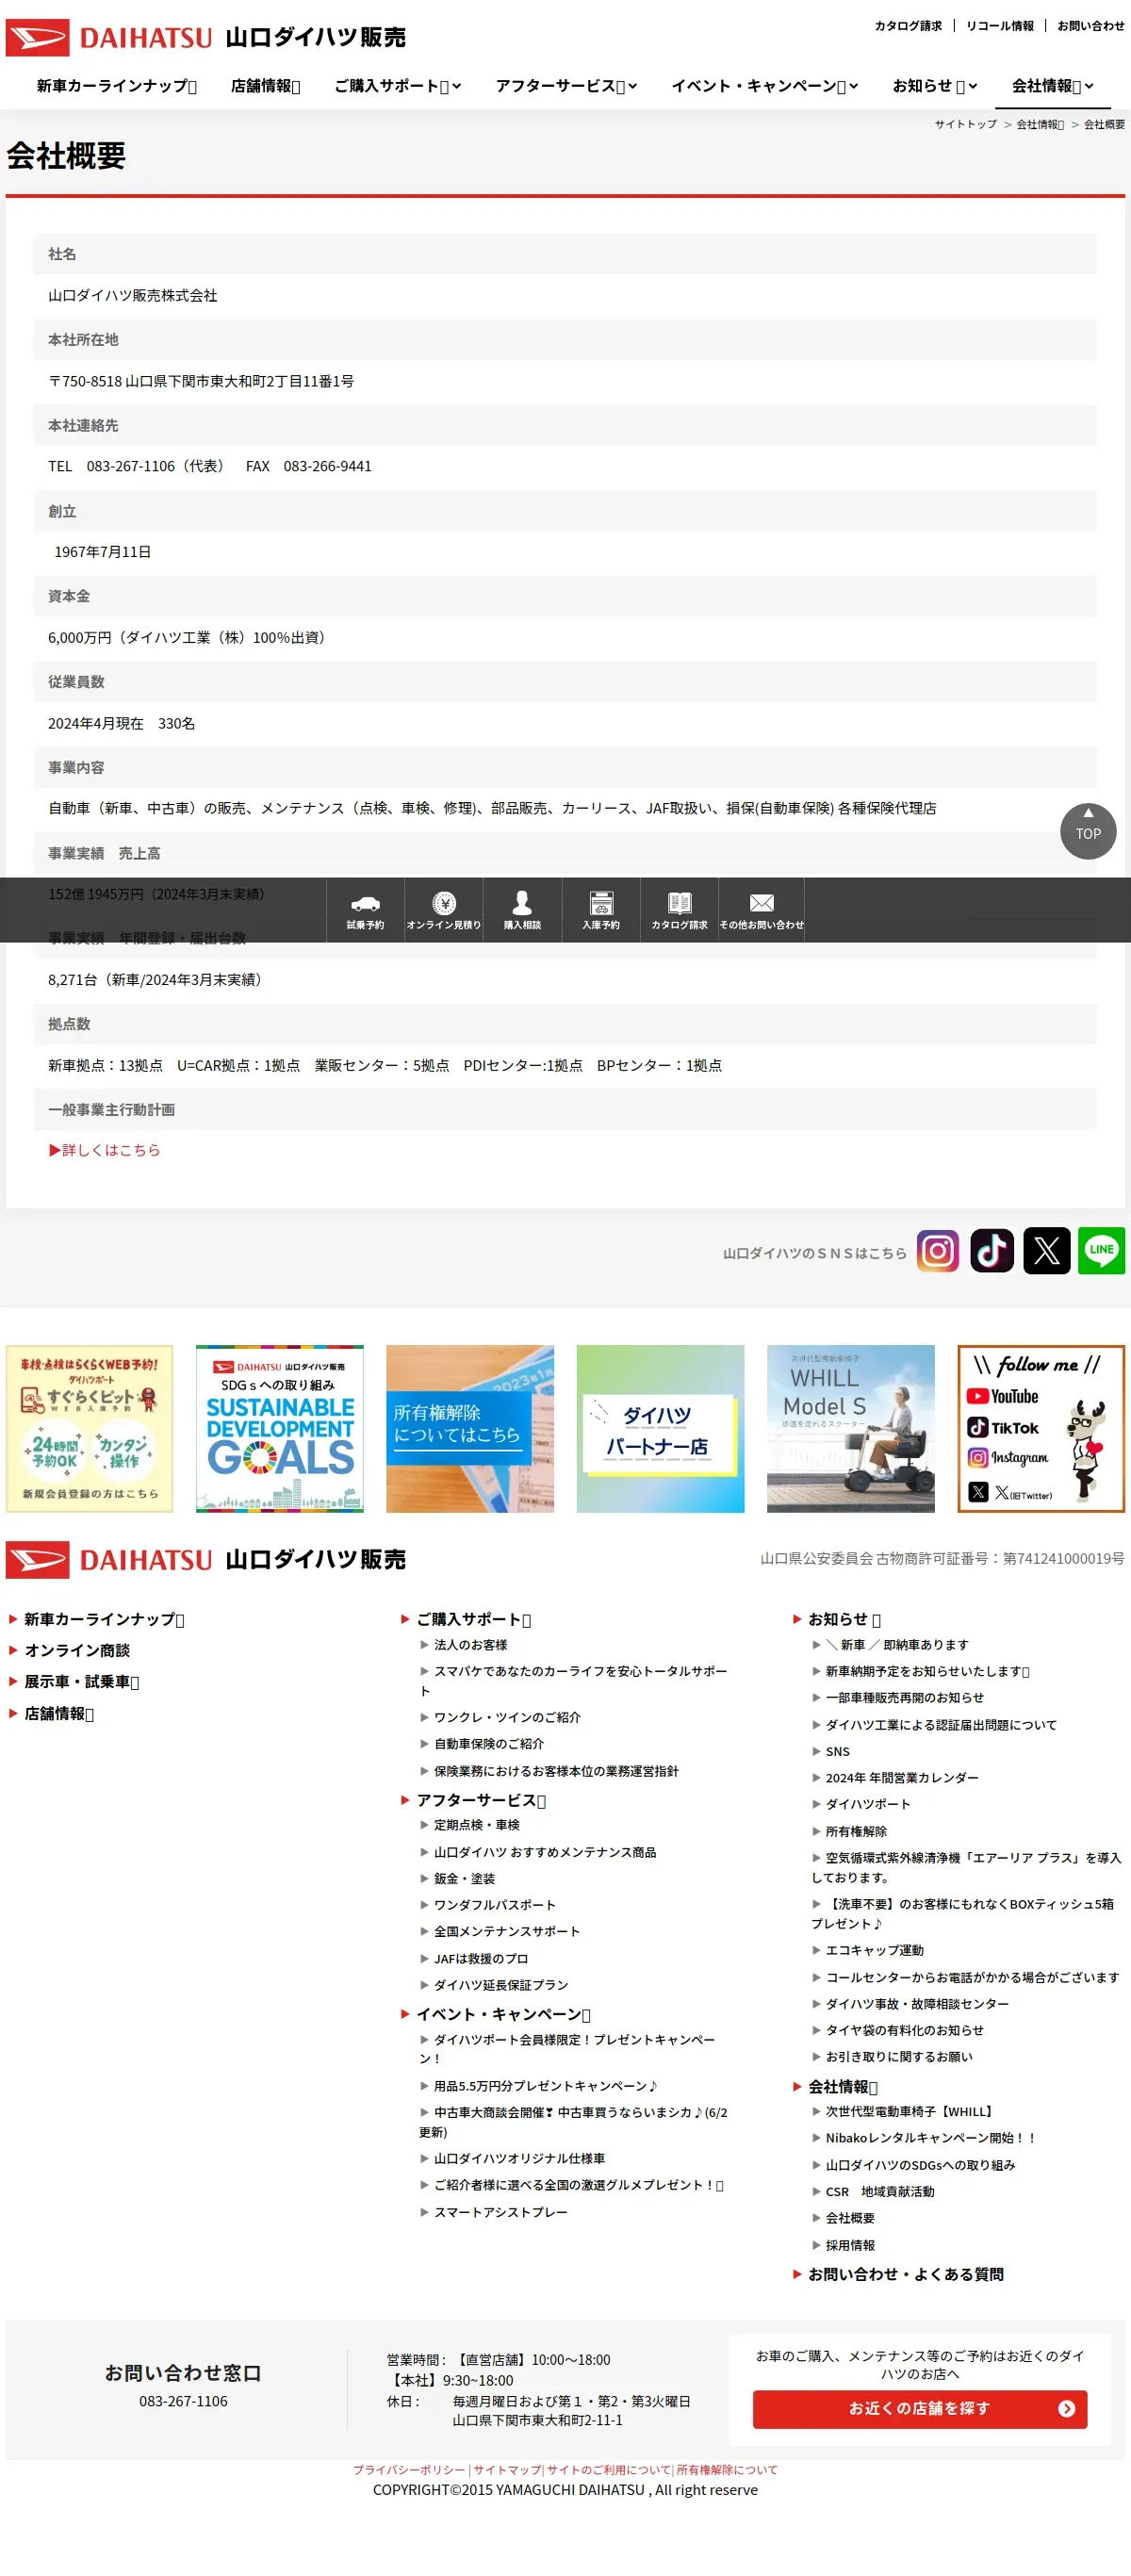
Task: Click サイトマップ at page bottom
Action: point(507,2470)
